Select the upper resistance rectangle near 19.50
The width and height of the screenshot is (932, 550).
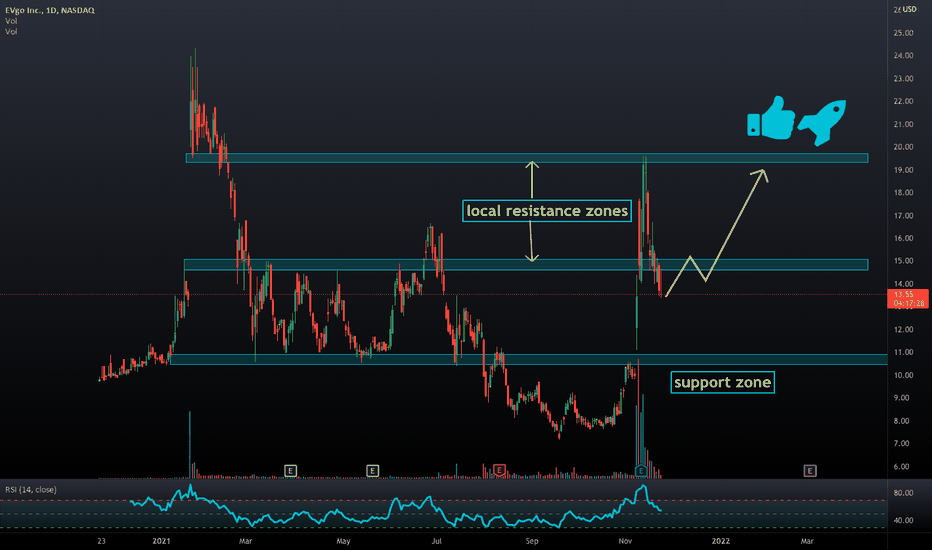527,158
